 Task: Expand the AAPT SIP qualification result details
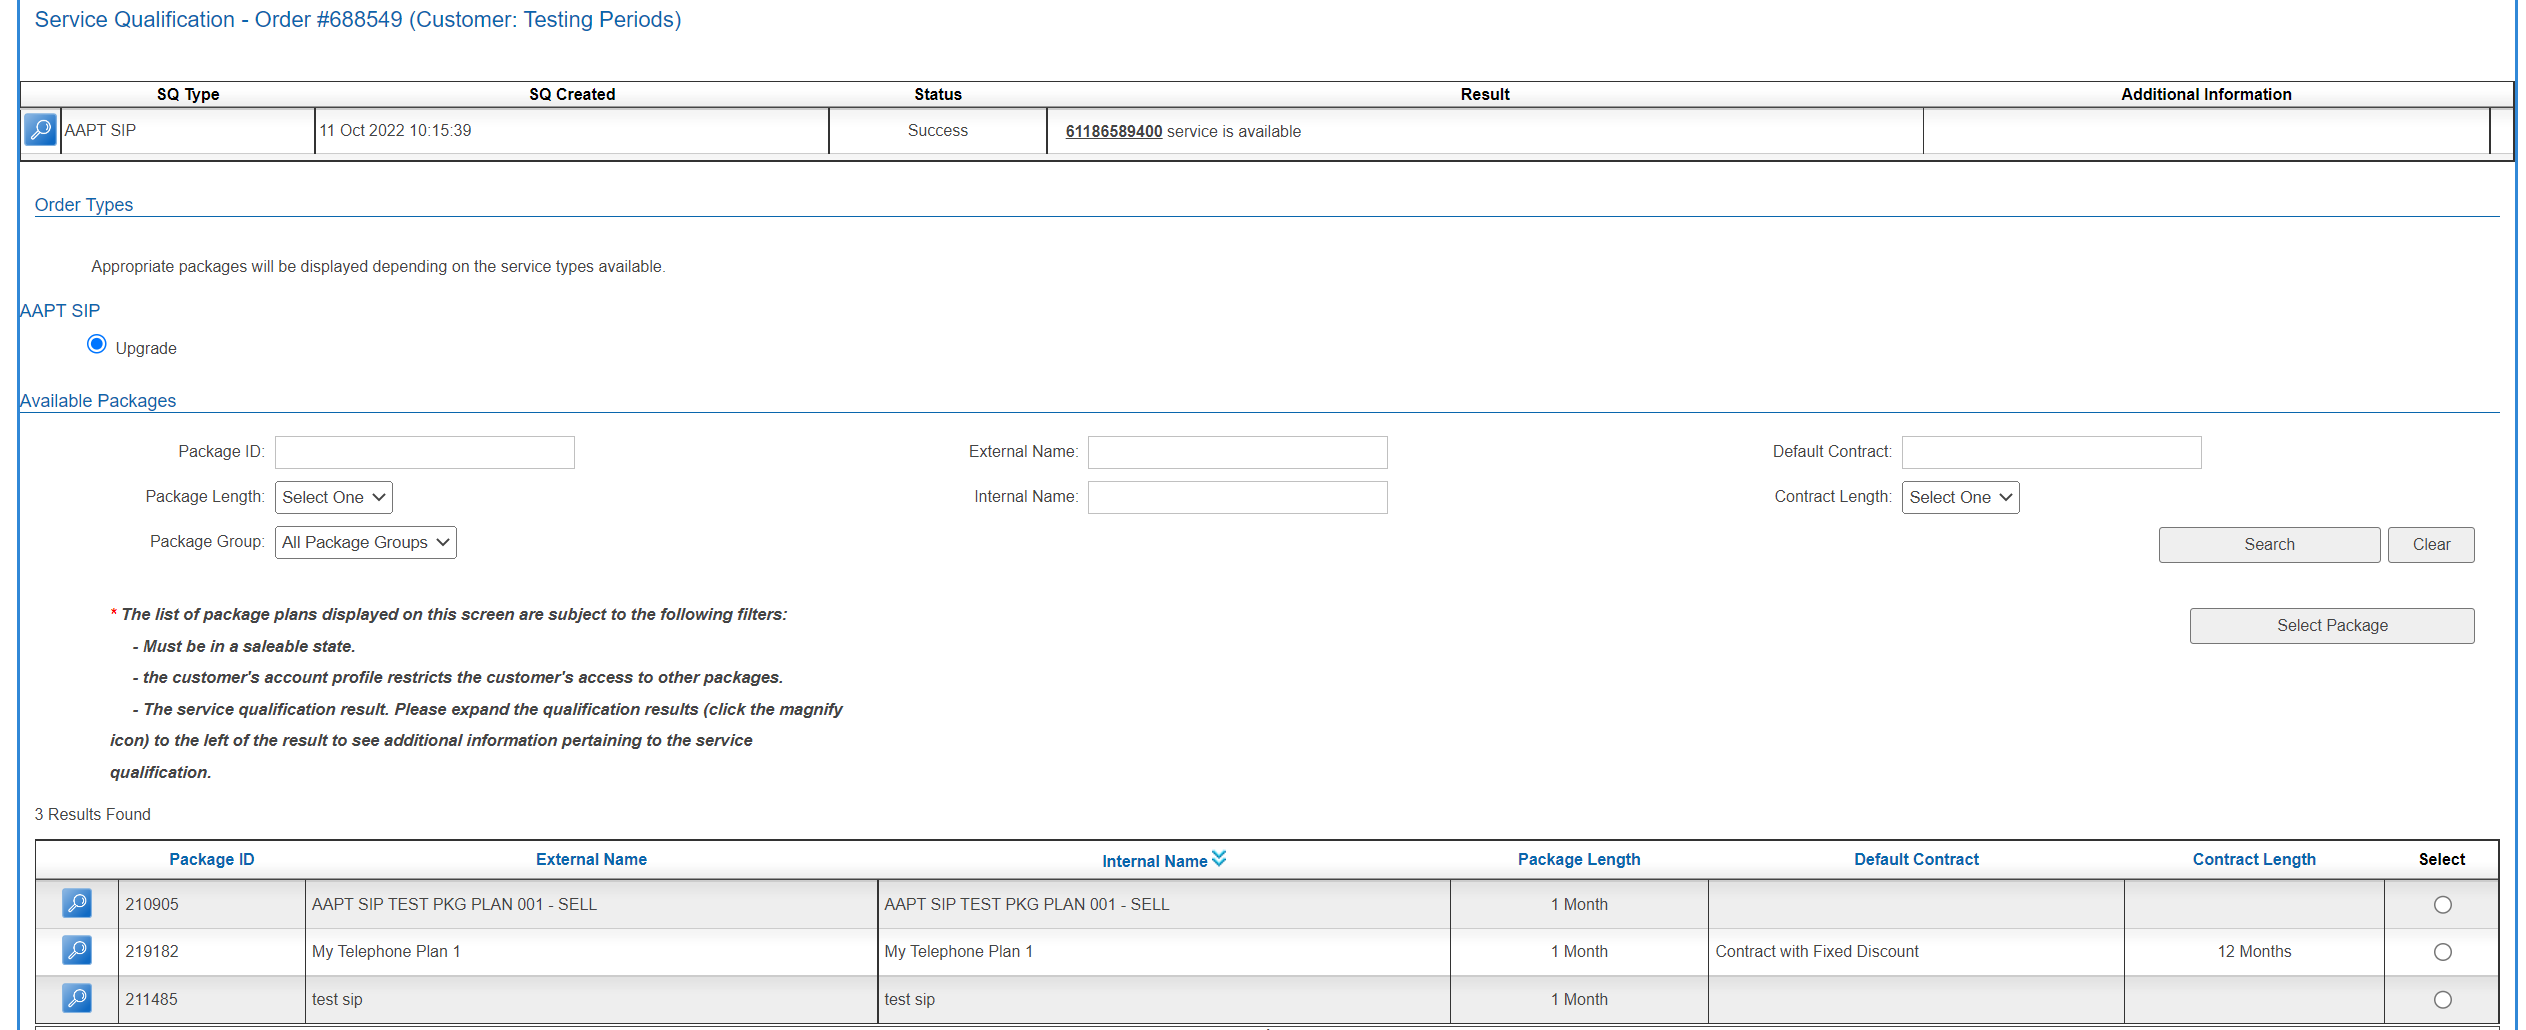pyautogui.click(x=40, y=130)
